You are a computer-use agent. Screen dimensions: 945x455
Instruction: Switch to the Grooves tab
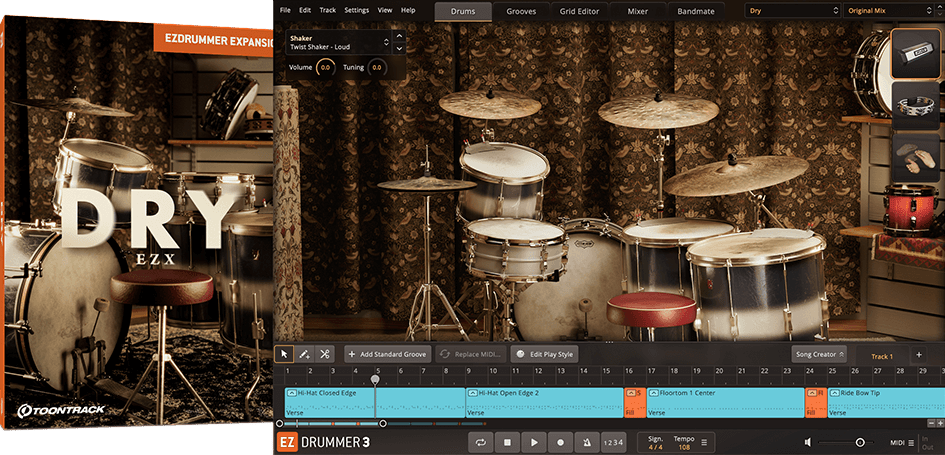[521, 11]
